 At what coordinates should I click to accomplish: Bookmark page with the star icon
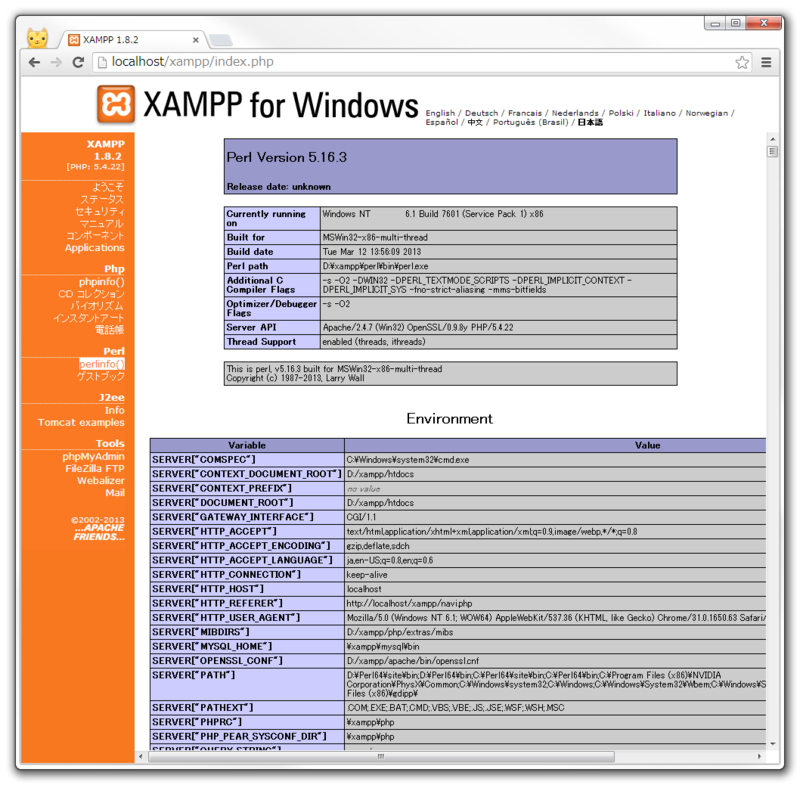[742, 62]
